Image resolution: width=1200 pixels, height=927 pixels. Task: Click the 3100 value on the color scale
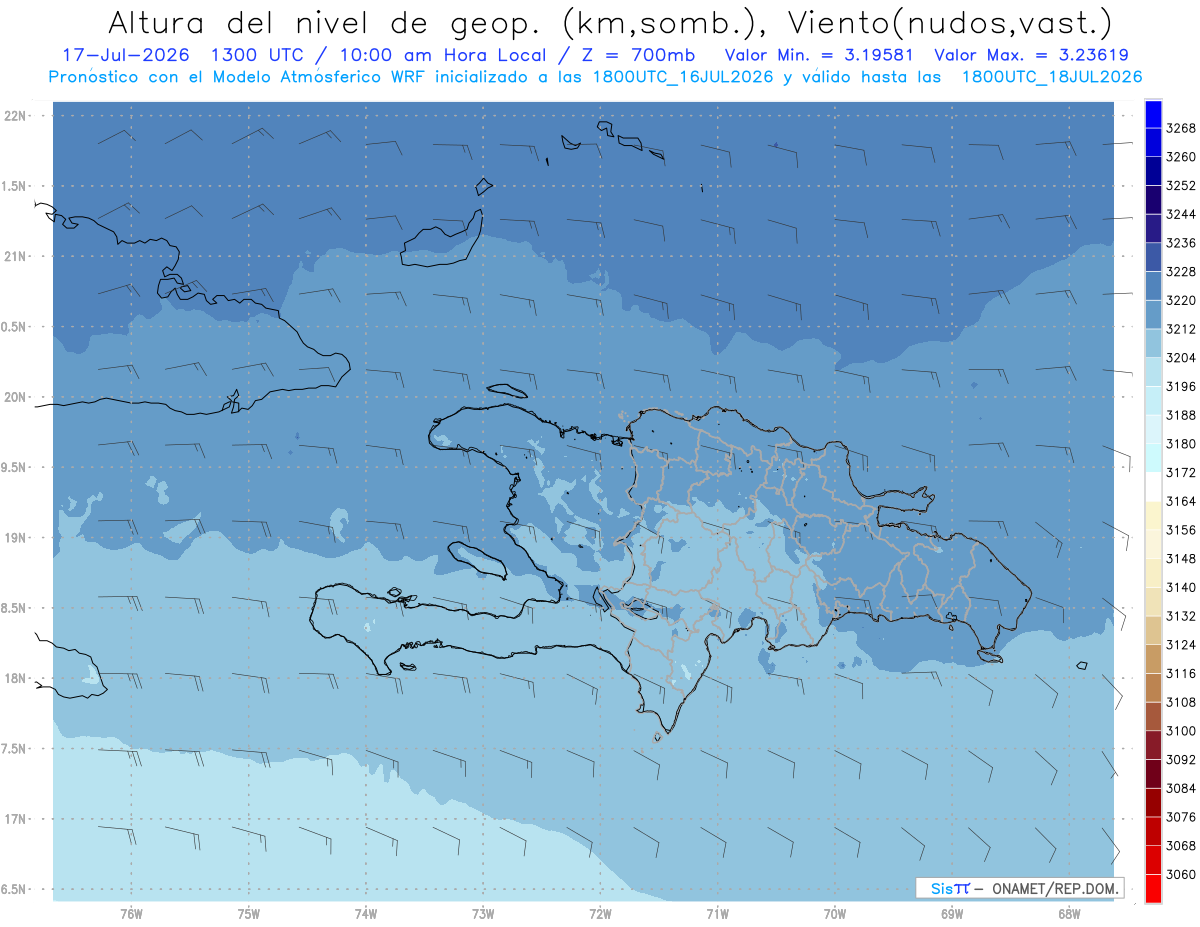pos(1181,731)
